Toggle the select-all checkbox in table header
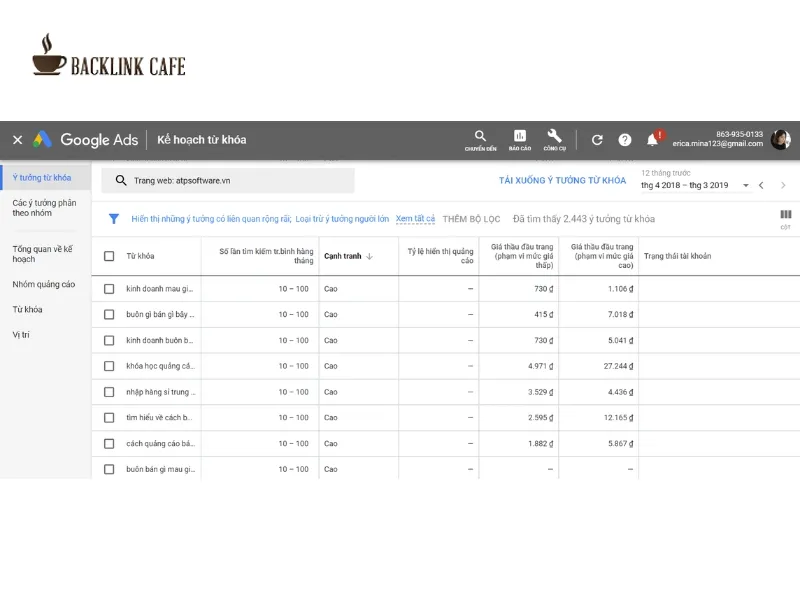This screenshot has width=800, height=600. (x=109, y=256)
